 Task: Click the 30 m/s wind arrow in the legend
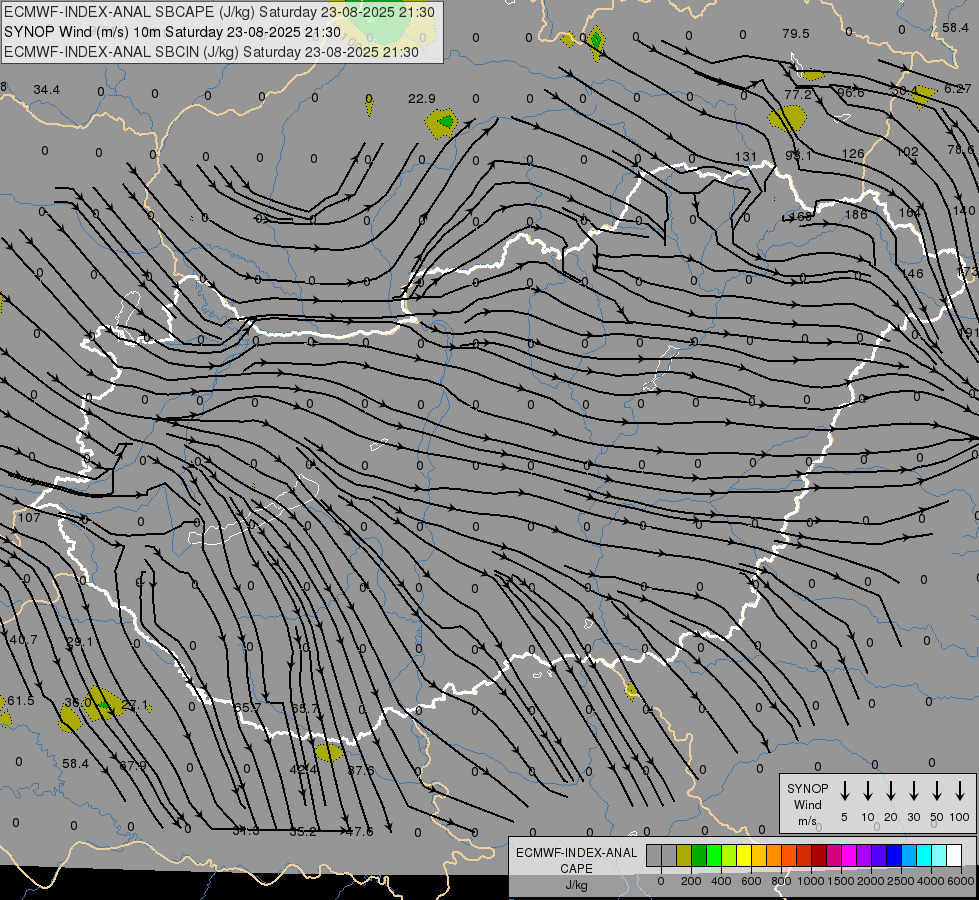[x=913, y=790]
